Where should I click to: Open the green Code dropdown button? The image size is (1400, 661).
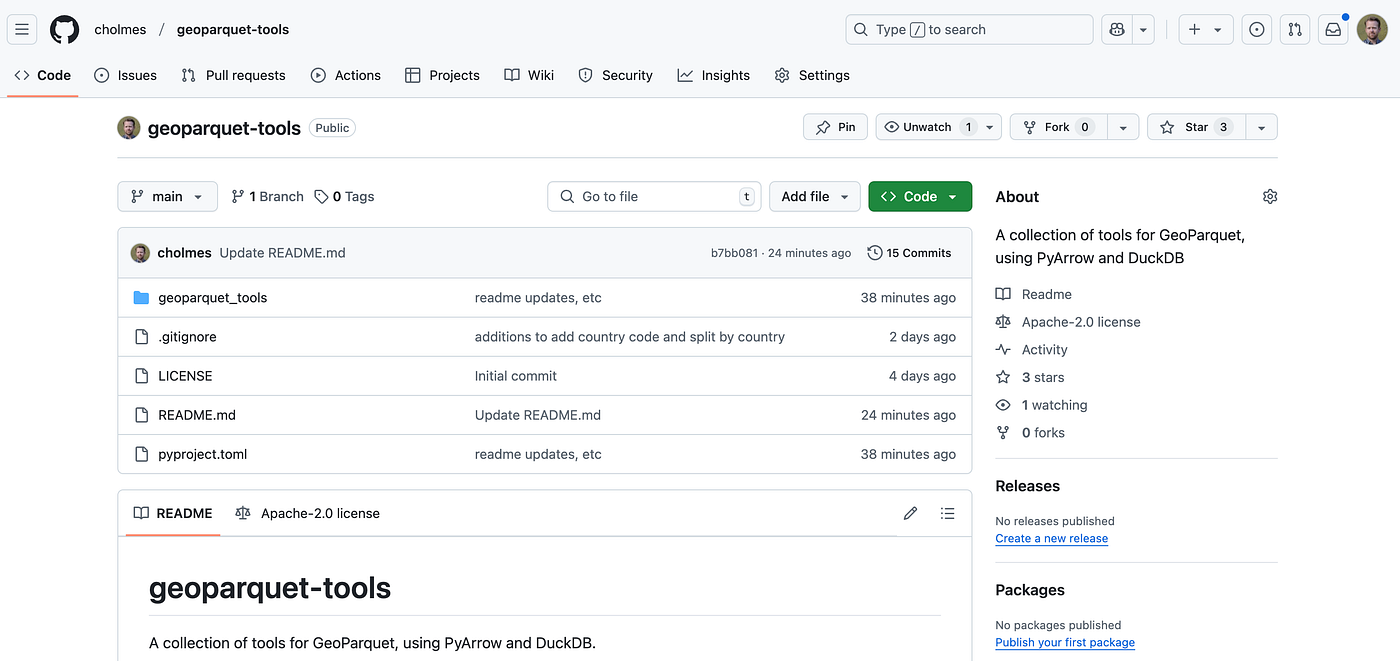(x=920, y=196)
